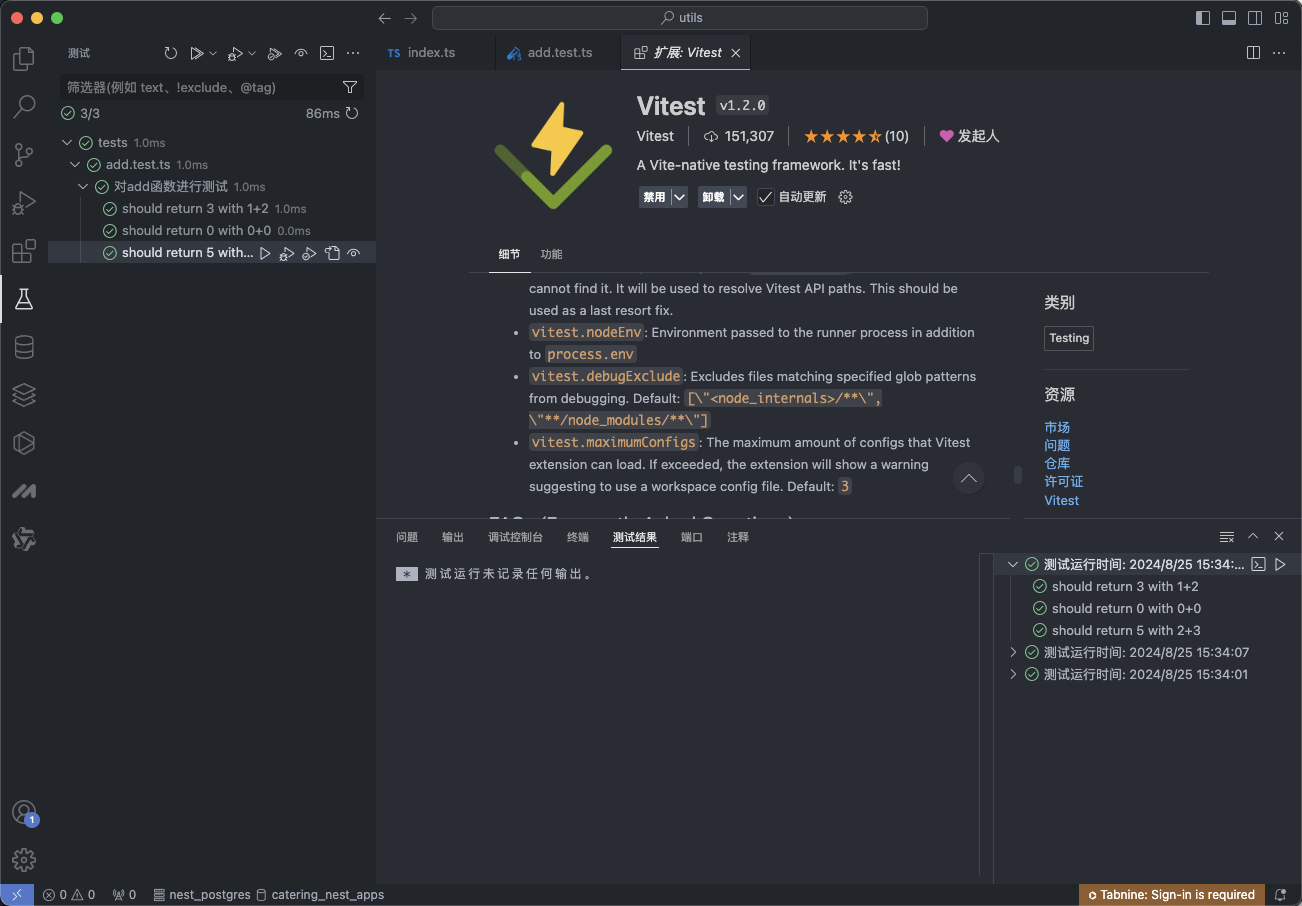Rerun last run icon next to 86ms
The height and width of the screenshot is (906, 1302).
point(352,113)
